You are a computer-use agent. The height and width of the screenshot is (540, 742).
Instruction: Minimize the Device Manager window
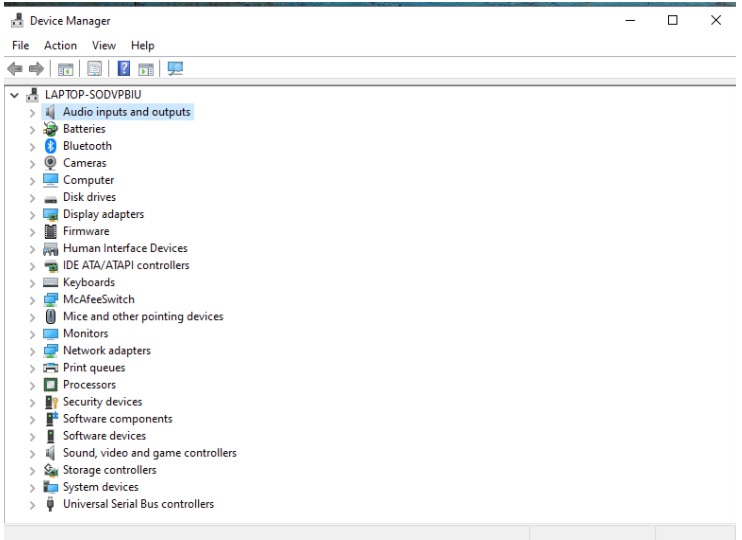(x=630, y=20)
